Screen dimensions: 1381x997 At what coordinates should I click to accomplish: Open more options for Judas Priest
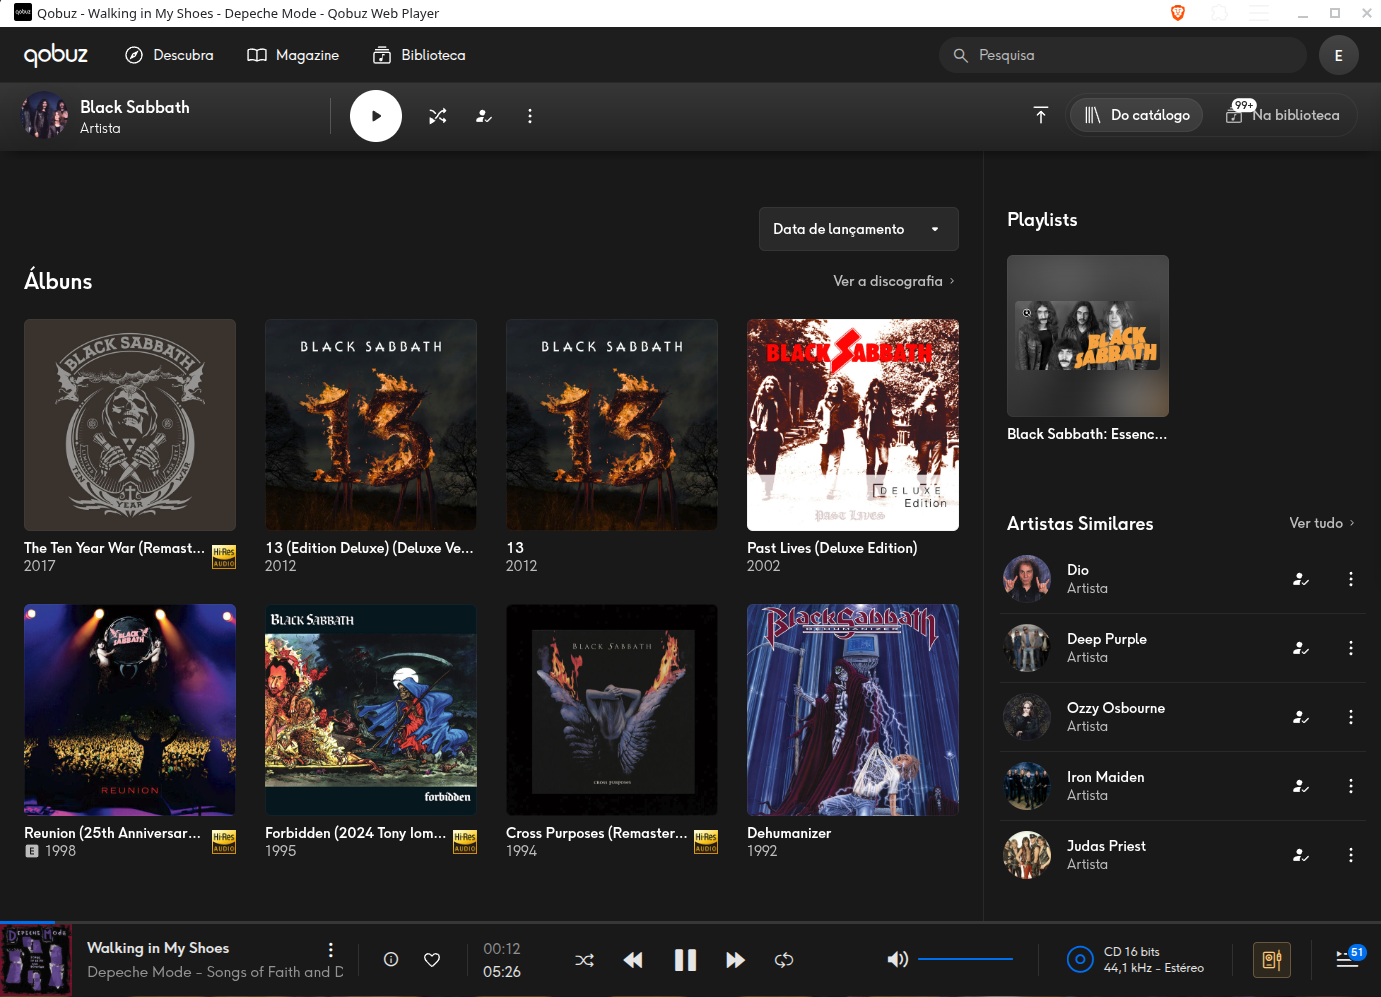[x=1351, y=855]
